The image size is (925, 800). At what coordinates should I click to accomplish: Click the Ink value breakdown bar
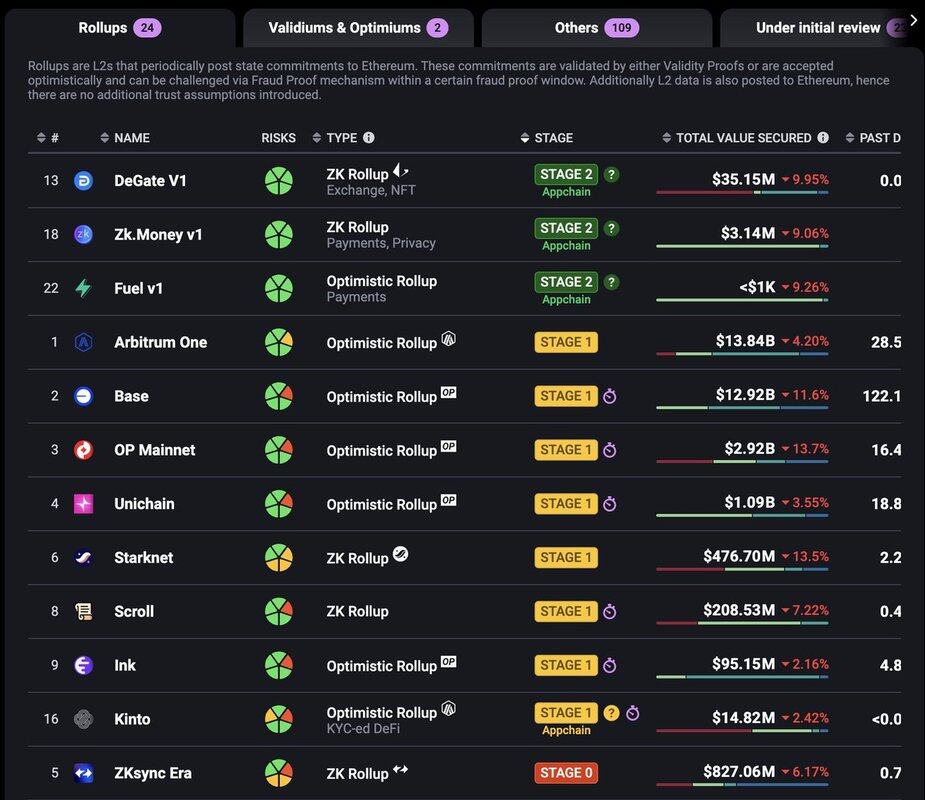point(742,677)
